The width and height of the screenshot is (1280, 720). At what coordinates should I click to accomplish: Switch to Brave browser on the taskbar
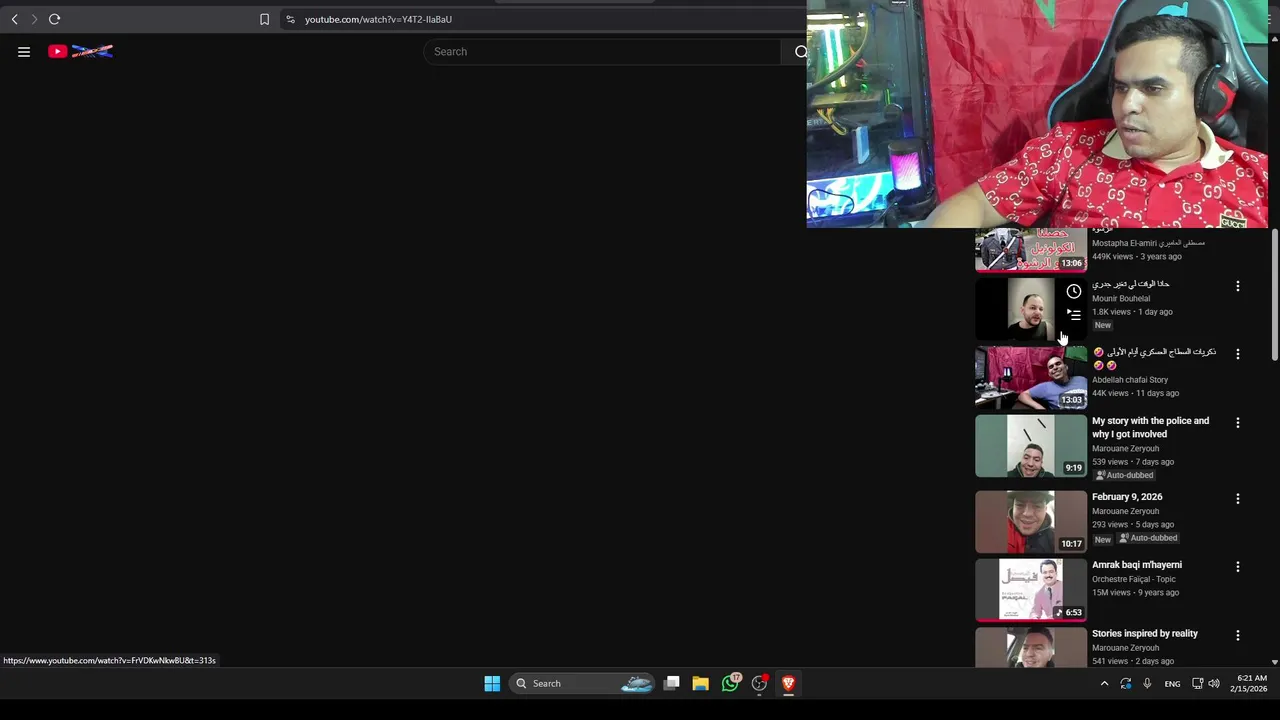(x=788, y=683)
